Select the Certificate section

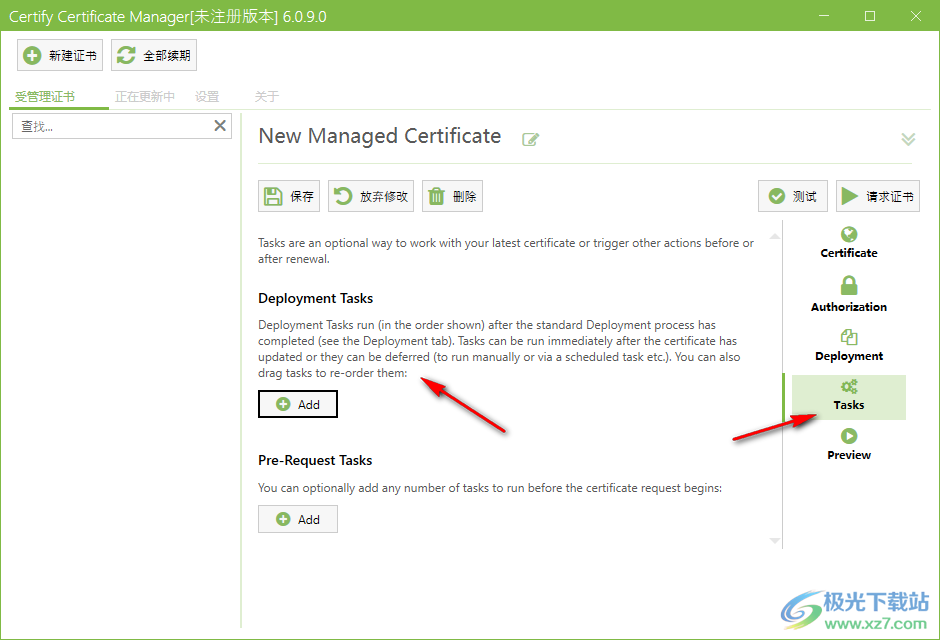click(849, 243)
